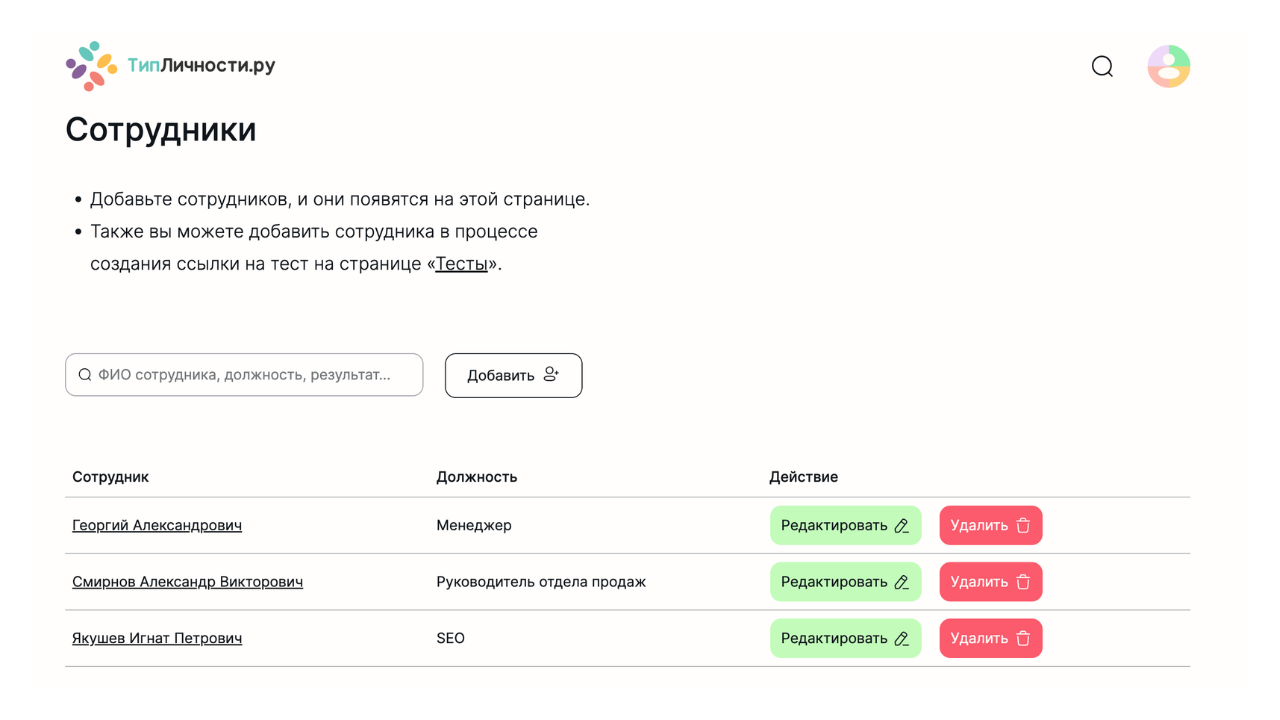Click the trash icon for Смирнов row
This screenshot has height=720, width=1280.
coord(1023,582)
